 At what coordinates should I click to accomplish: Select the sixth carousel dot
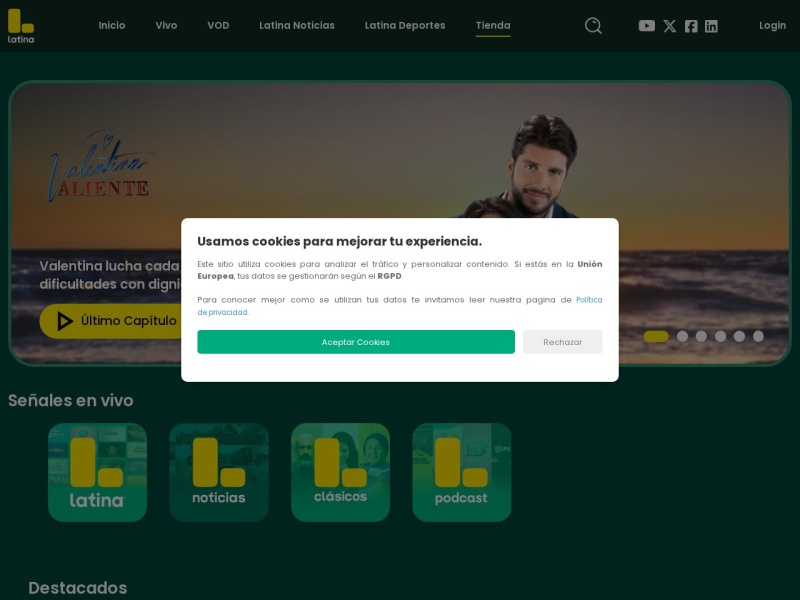tap(758, 336)
